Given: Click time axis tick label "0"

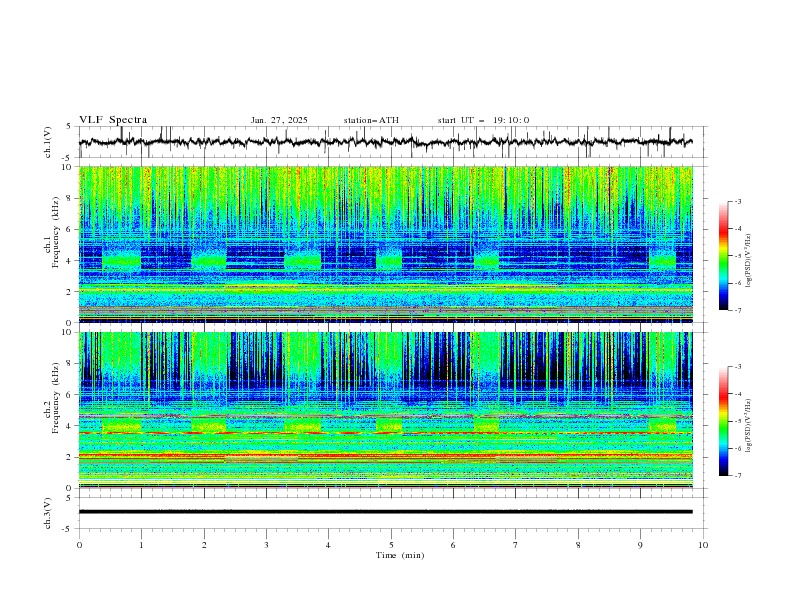Looking at the screenshot, I should tap(79, 545).
